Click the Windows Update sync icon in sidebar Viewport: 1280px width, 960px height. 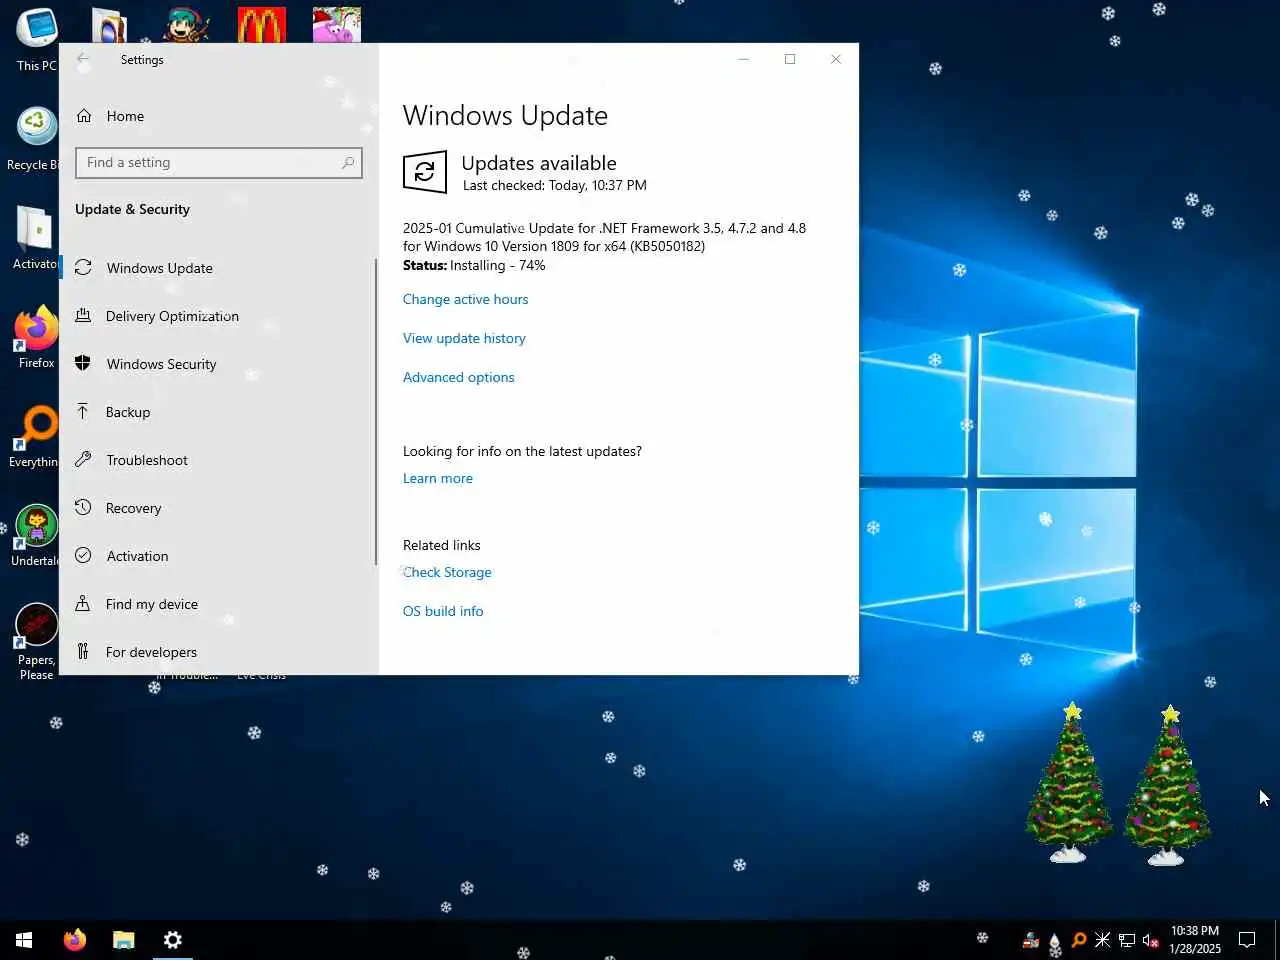tap(84, 268)
